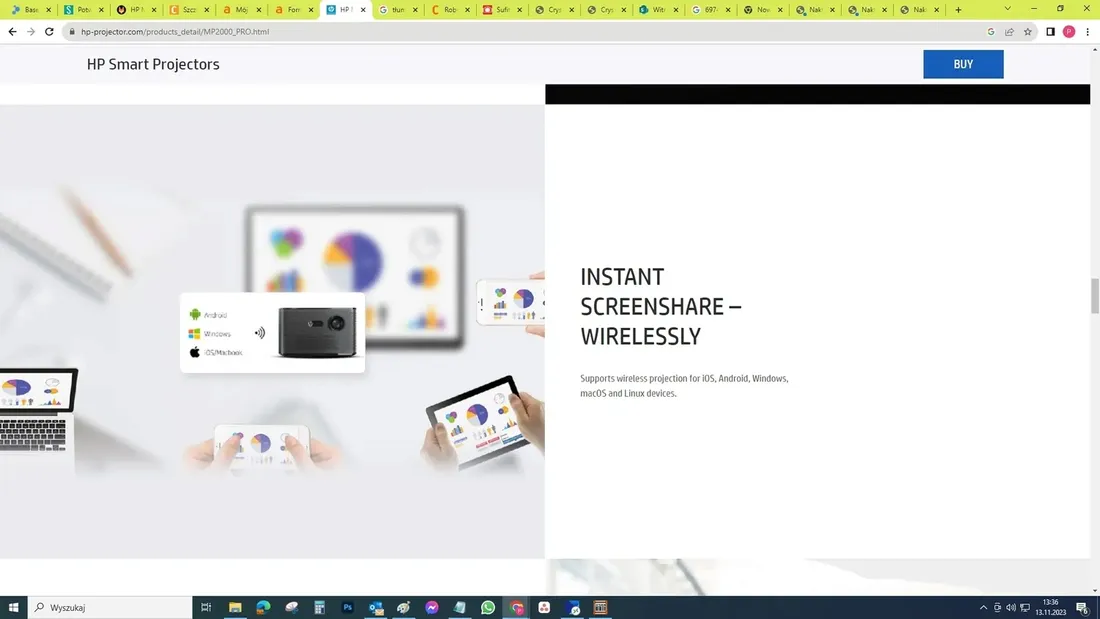Click the page vertical scrollbar thumb
The width and height of the screenshot is (1100, 619).
coord(1094,297)
